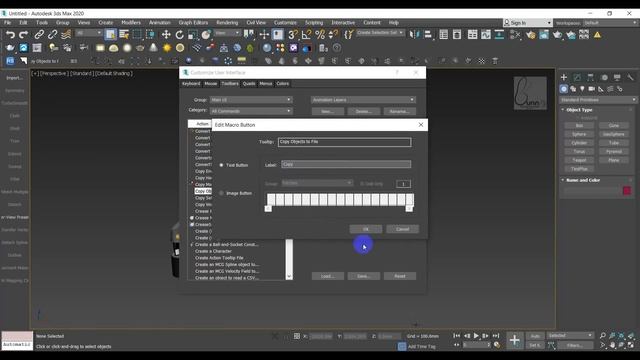Select the Unlink Selection tool
Image resolution: width=640 pixels, height=360 pixels.
[x=52, y=35]
